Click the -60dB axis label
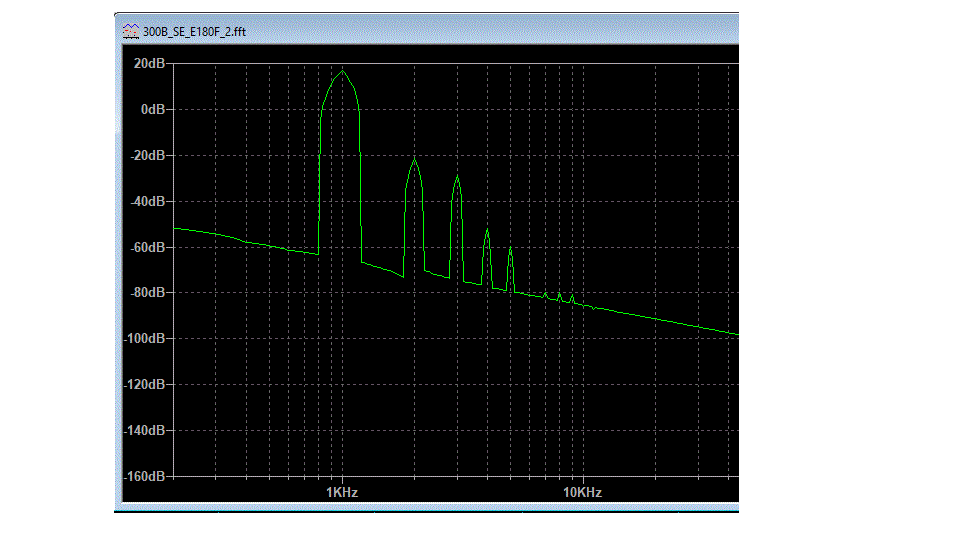This screenshot has width=960, height=540. (148, 247)
